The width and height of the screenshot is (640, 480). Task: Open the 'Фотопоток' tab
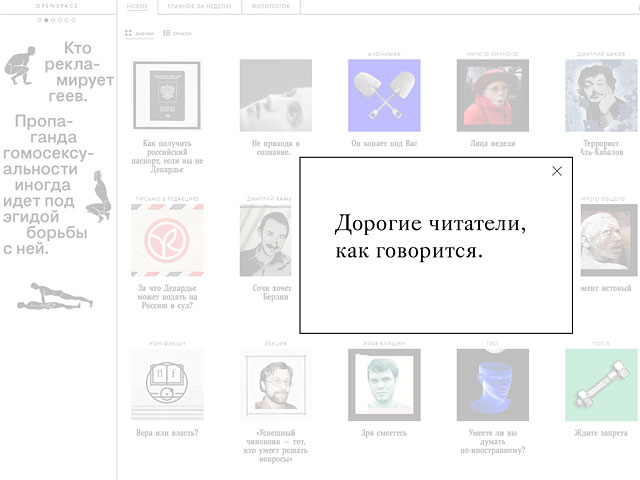[270, 7]
